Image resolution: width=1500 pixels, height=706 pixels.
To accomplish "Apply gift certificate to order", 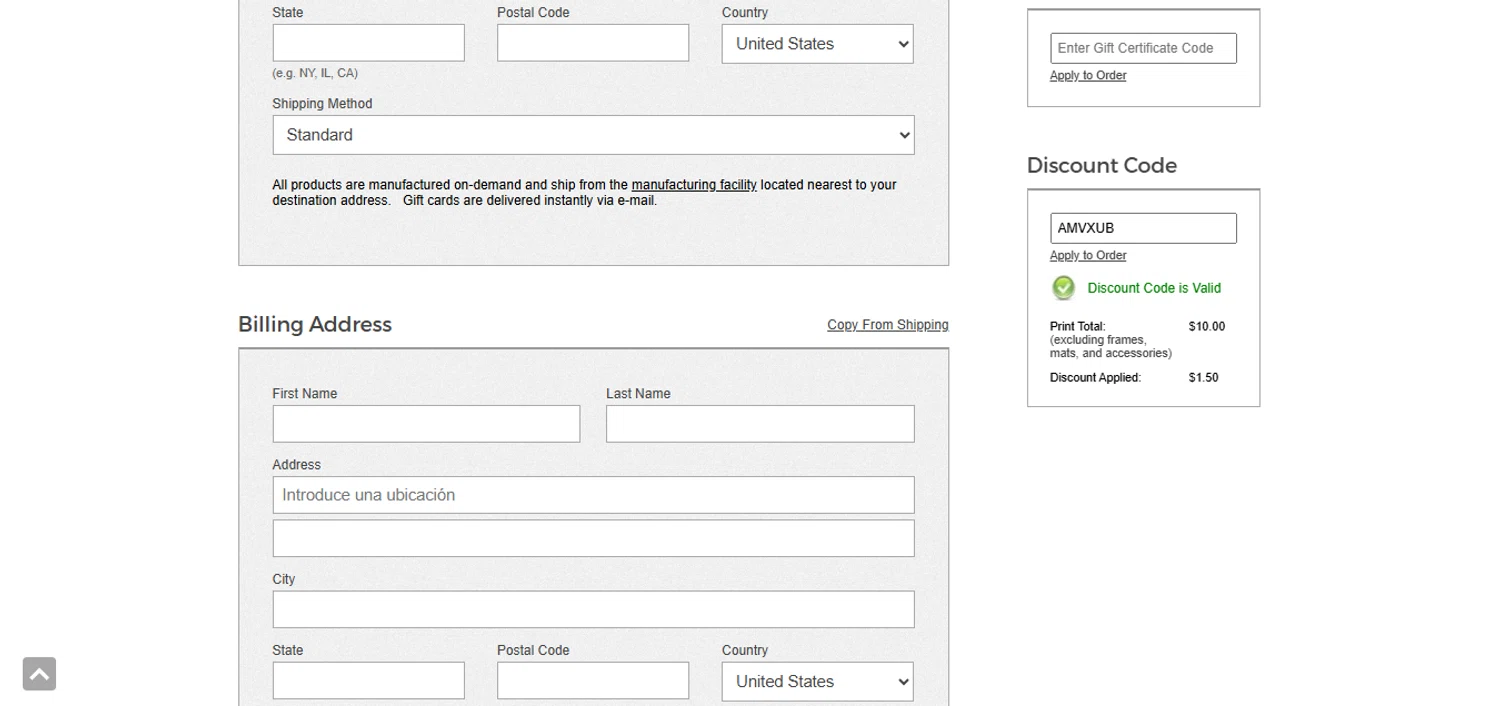I will point(1088,76).
